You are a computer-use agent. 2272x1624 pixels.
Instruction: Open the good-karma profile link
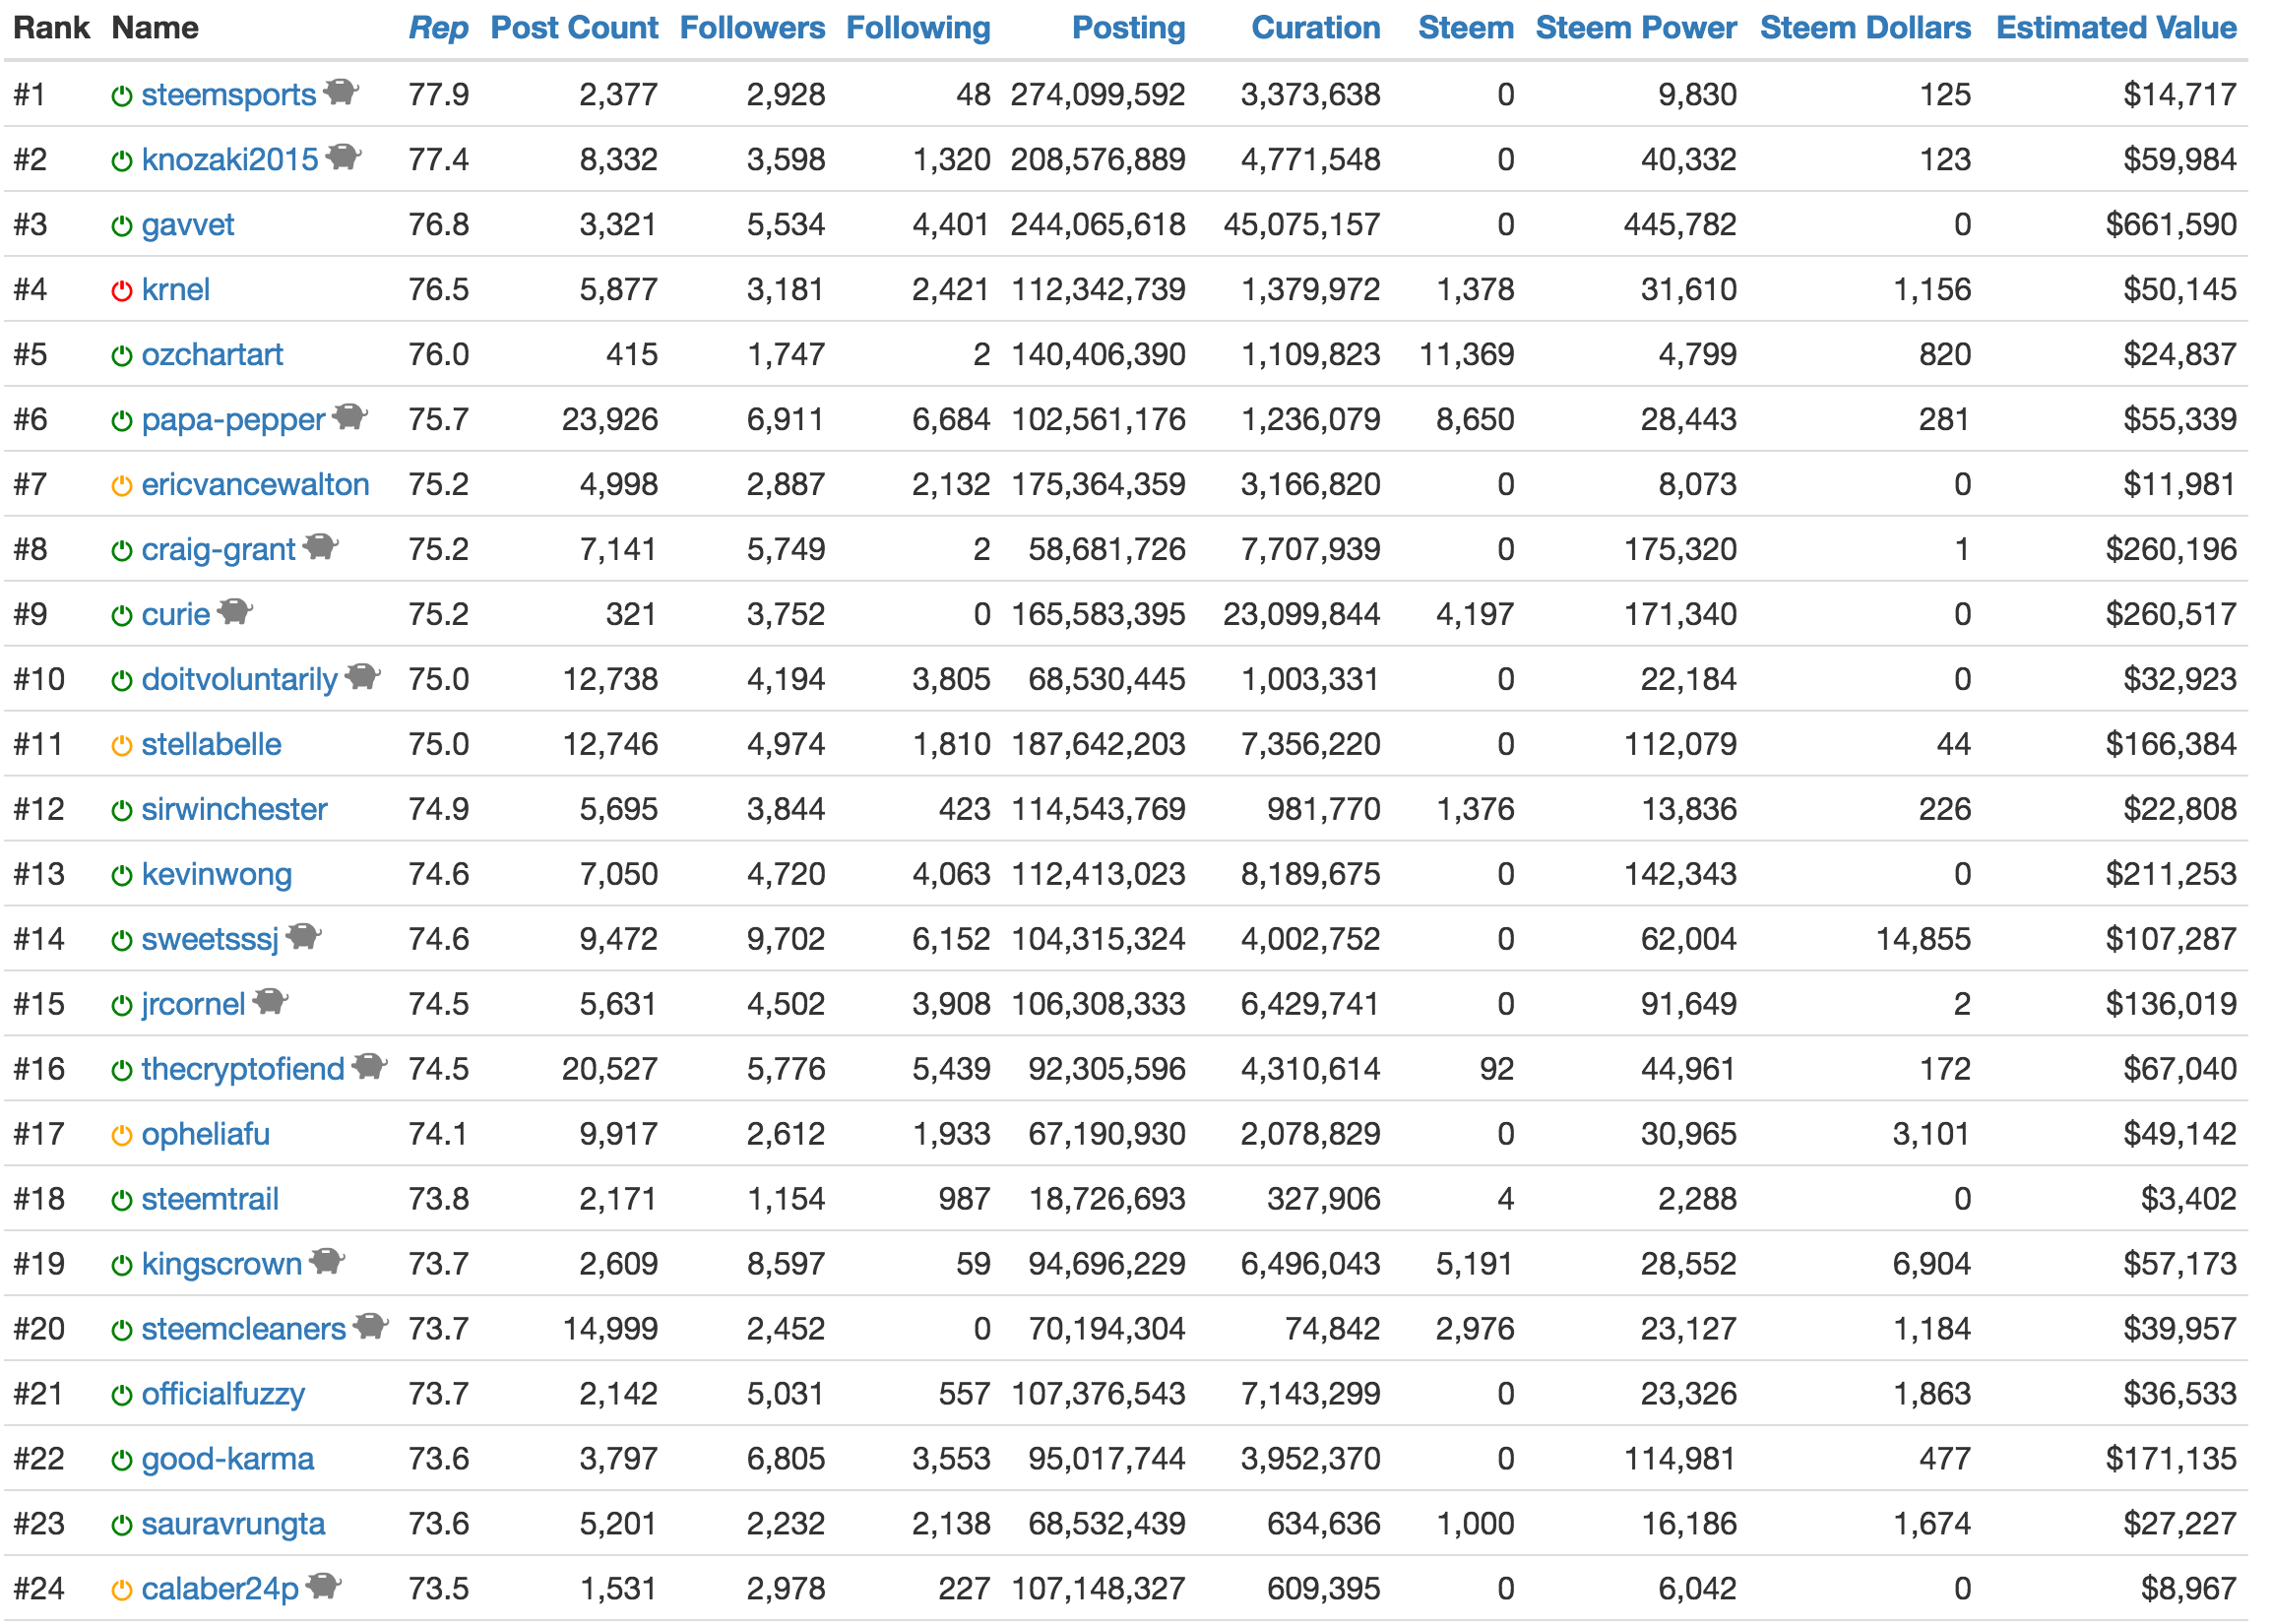228,1460
